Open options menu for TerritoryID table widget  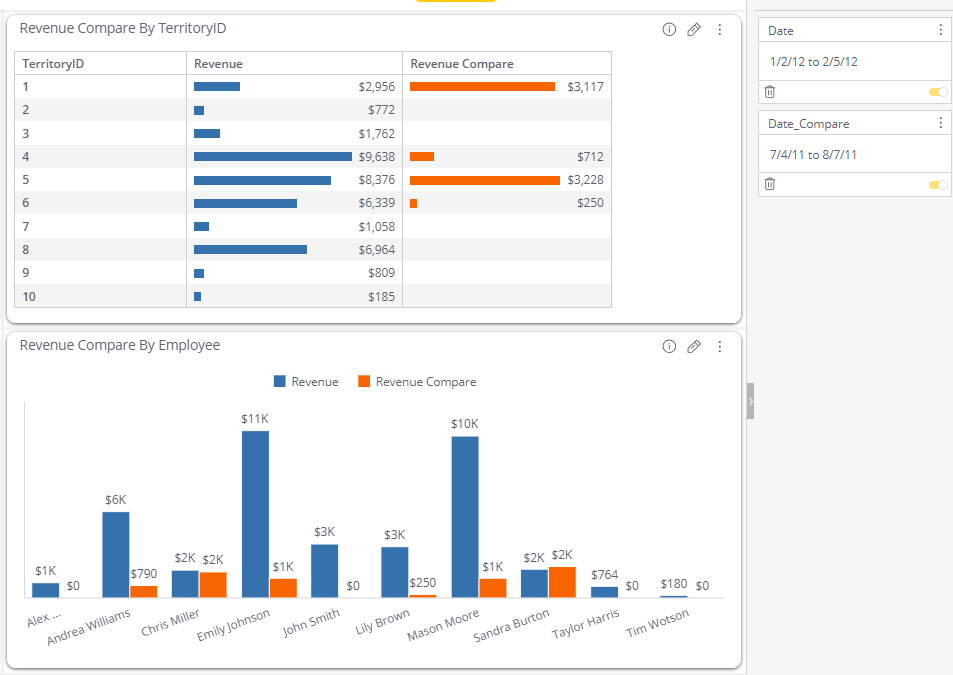tap(720, 30)
